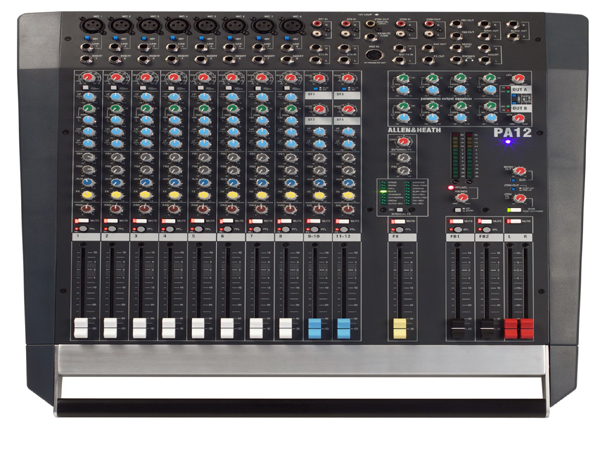Toggle channel 3 blue 48V phantom switch
The width and height of the screenshot is (600, 450).
[144, 39]
